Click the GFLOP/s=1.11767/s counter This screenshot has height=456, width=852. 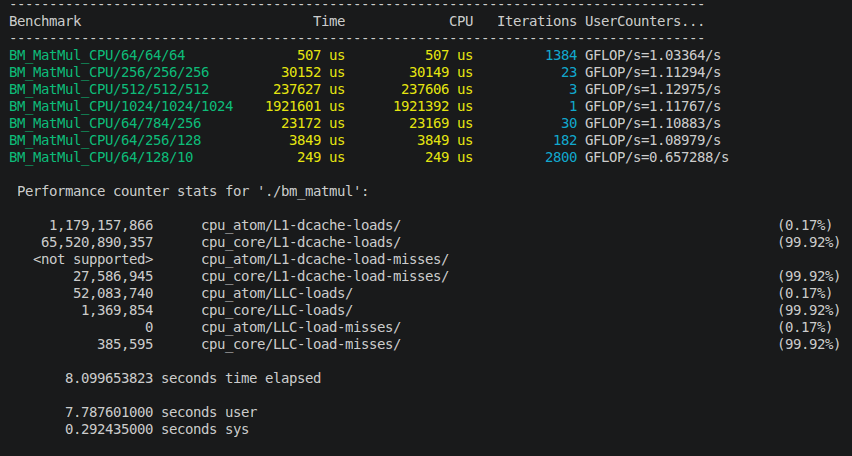click(653, 106)
